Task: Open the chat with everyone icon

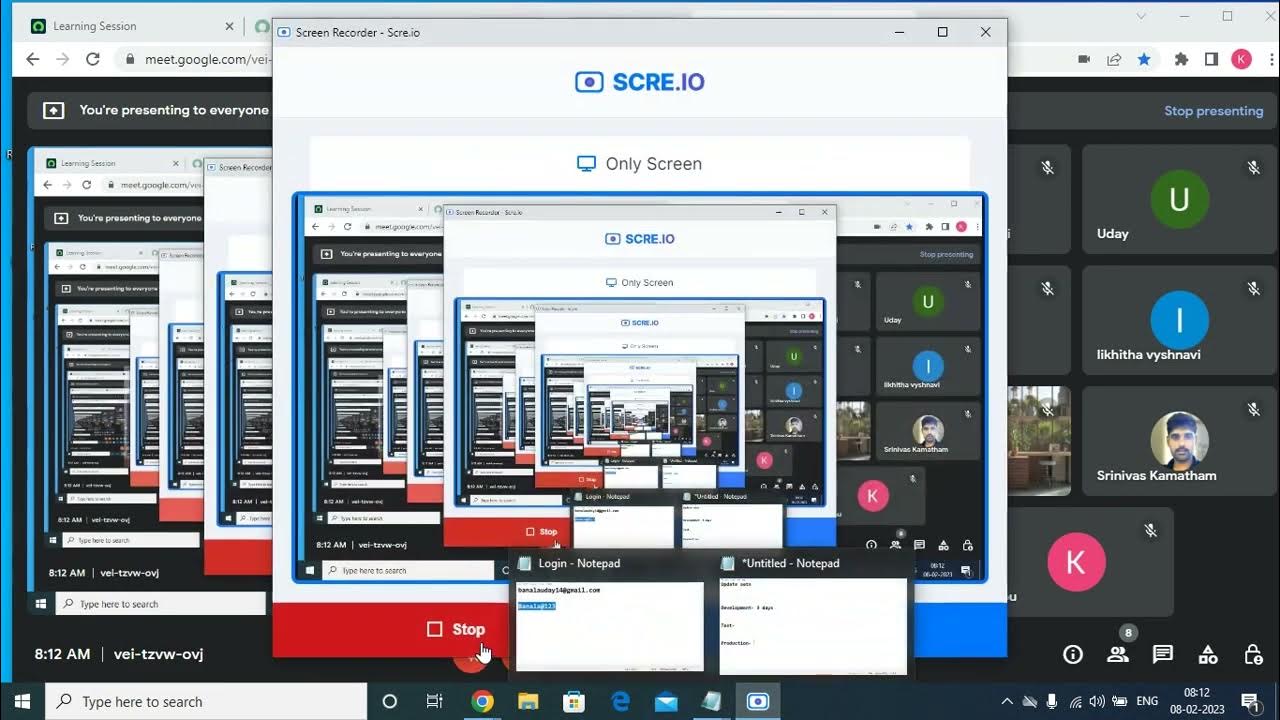Action: click(x=1163, y=655)
